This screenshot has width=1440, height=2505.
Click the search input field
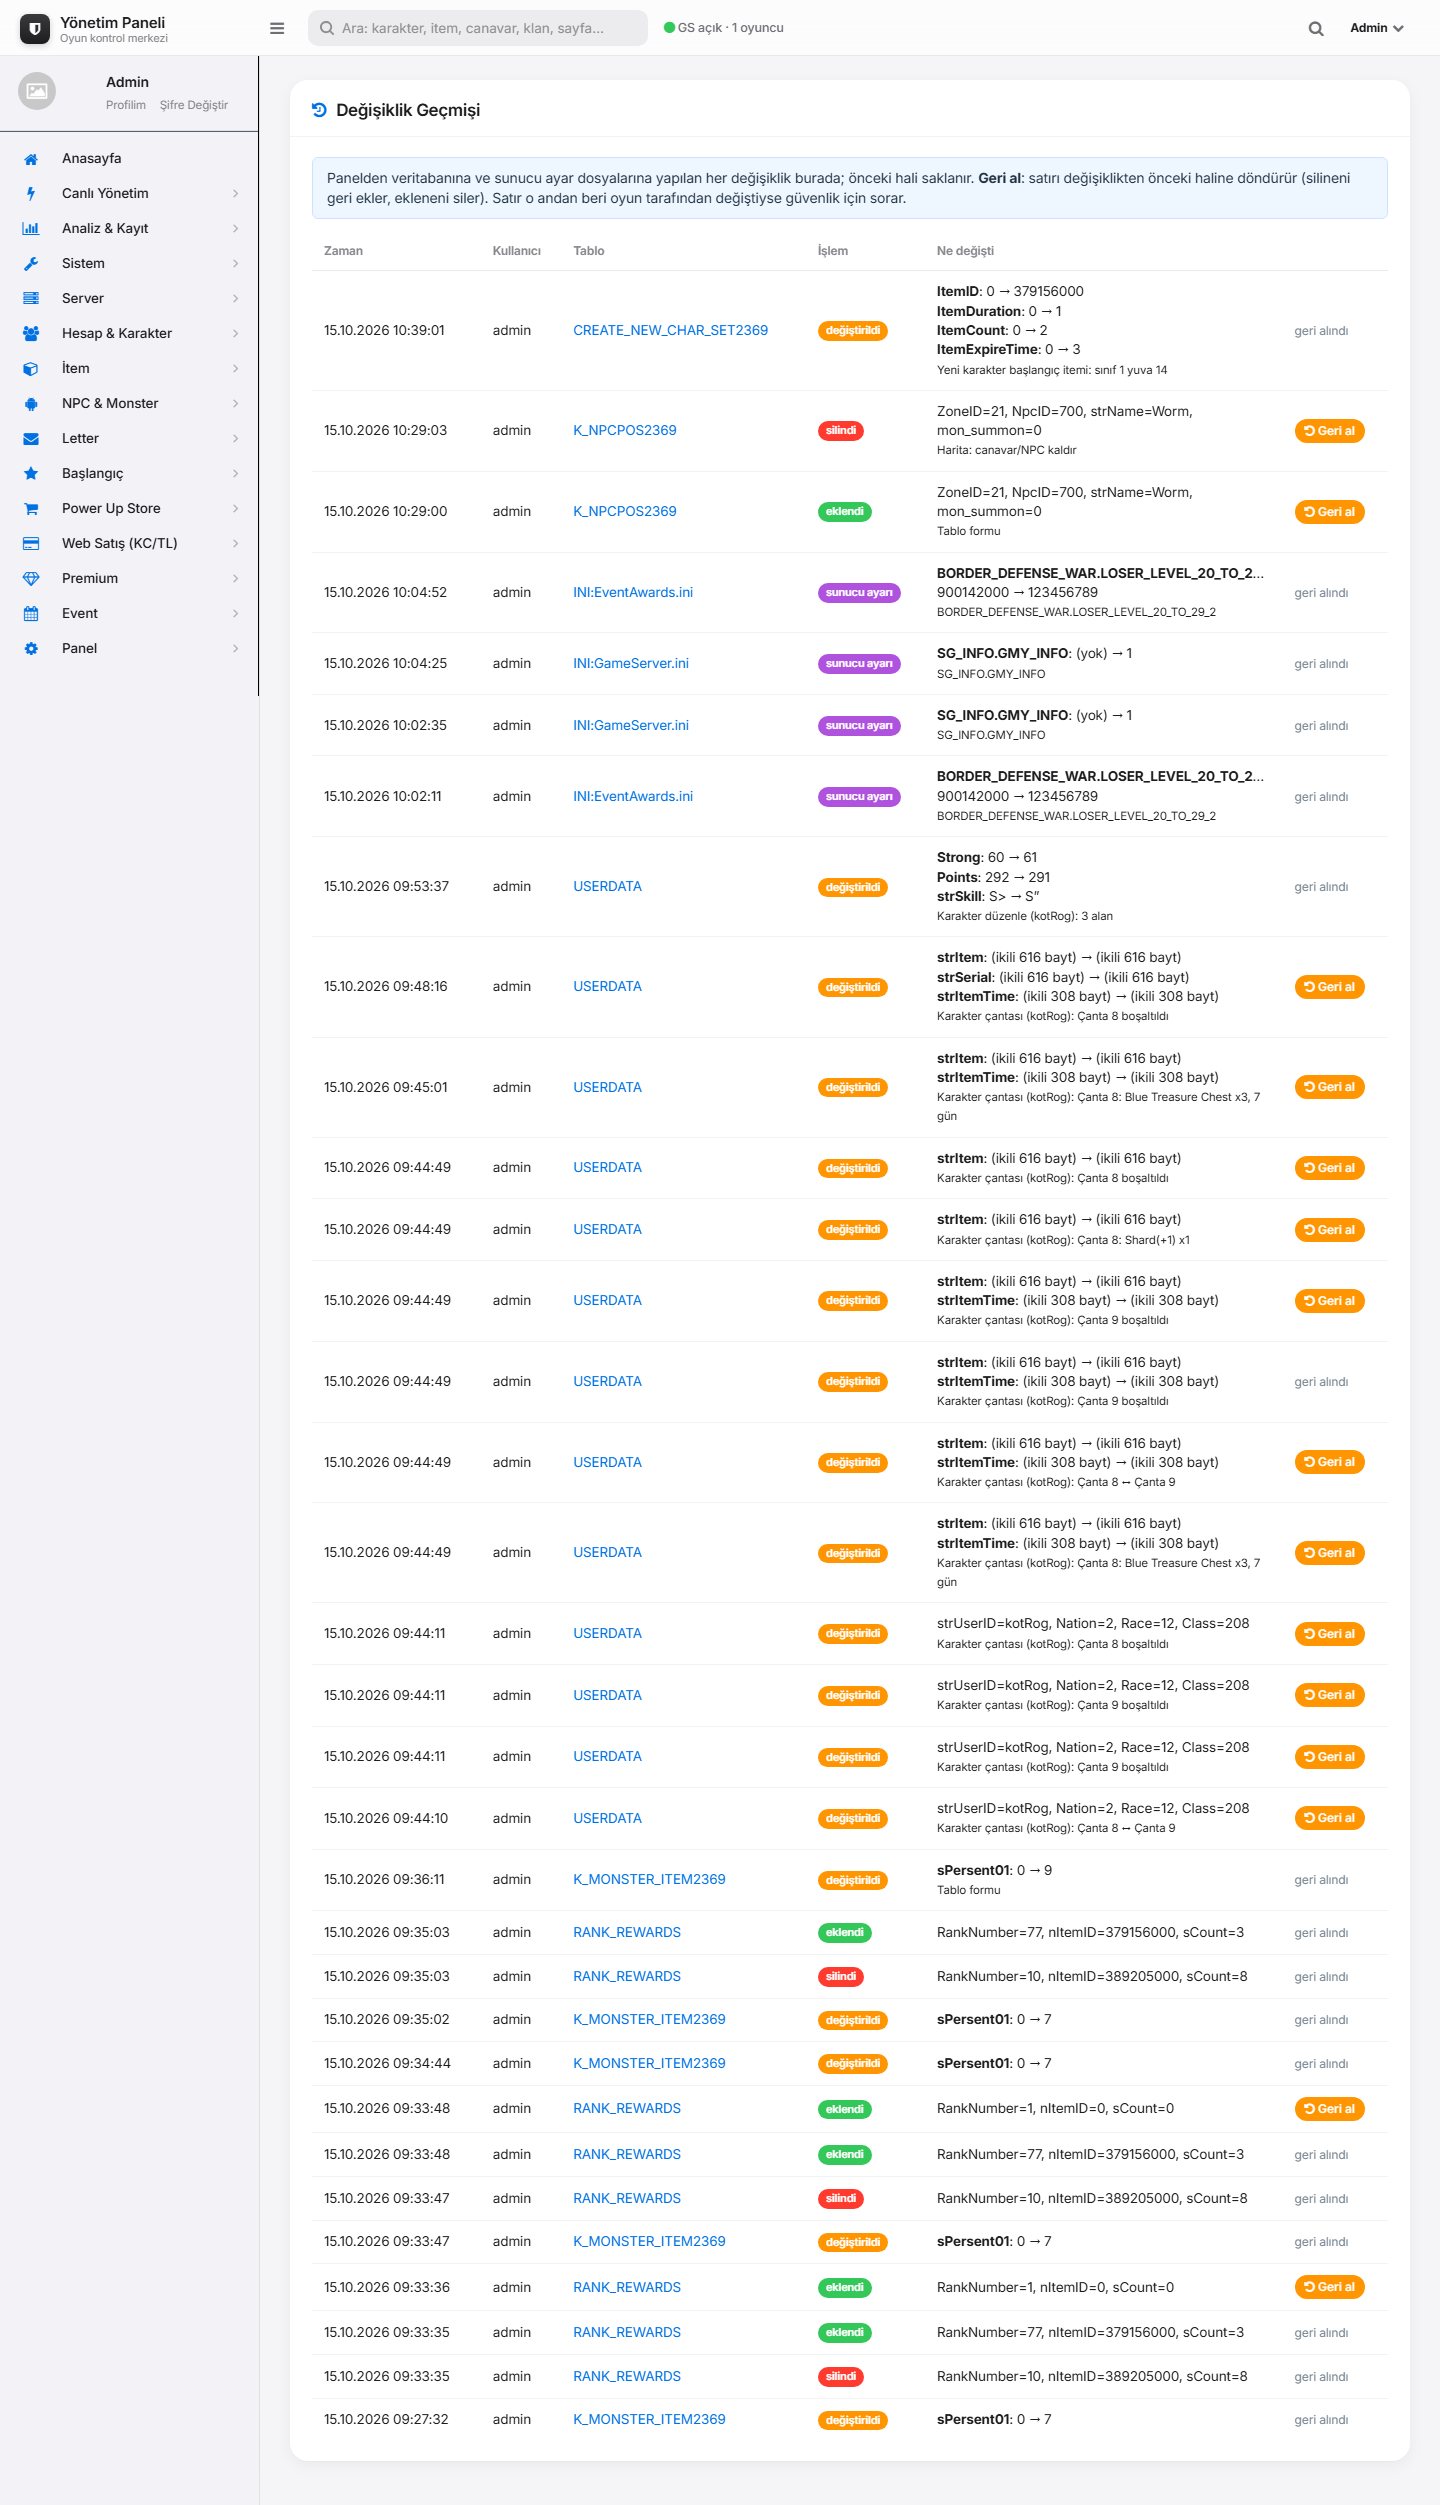coord(478,28)
